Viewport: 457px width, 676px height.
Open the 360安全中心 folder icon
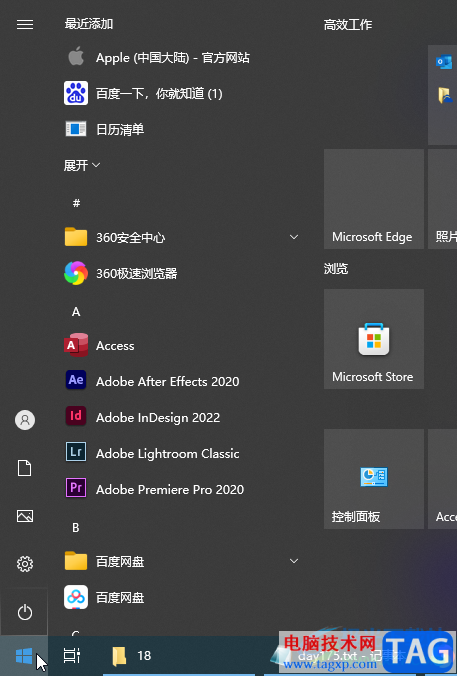click(x=76, y=237)
